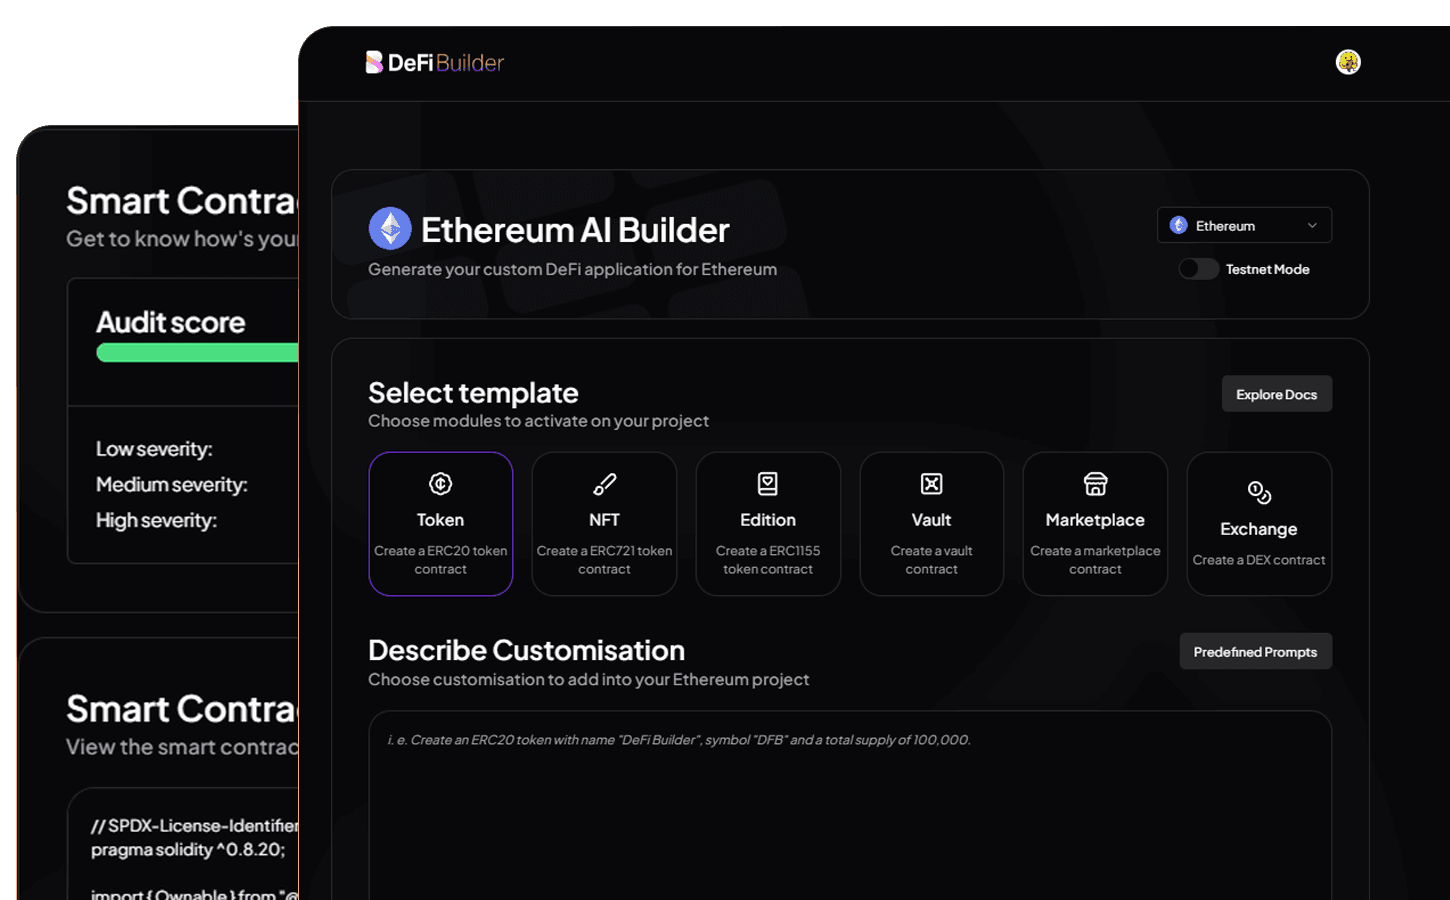Click the 'Describe Customisation' heading

(526, 650)
